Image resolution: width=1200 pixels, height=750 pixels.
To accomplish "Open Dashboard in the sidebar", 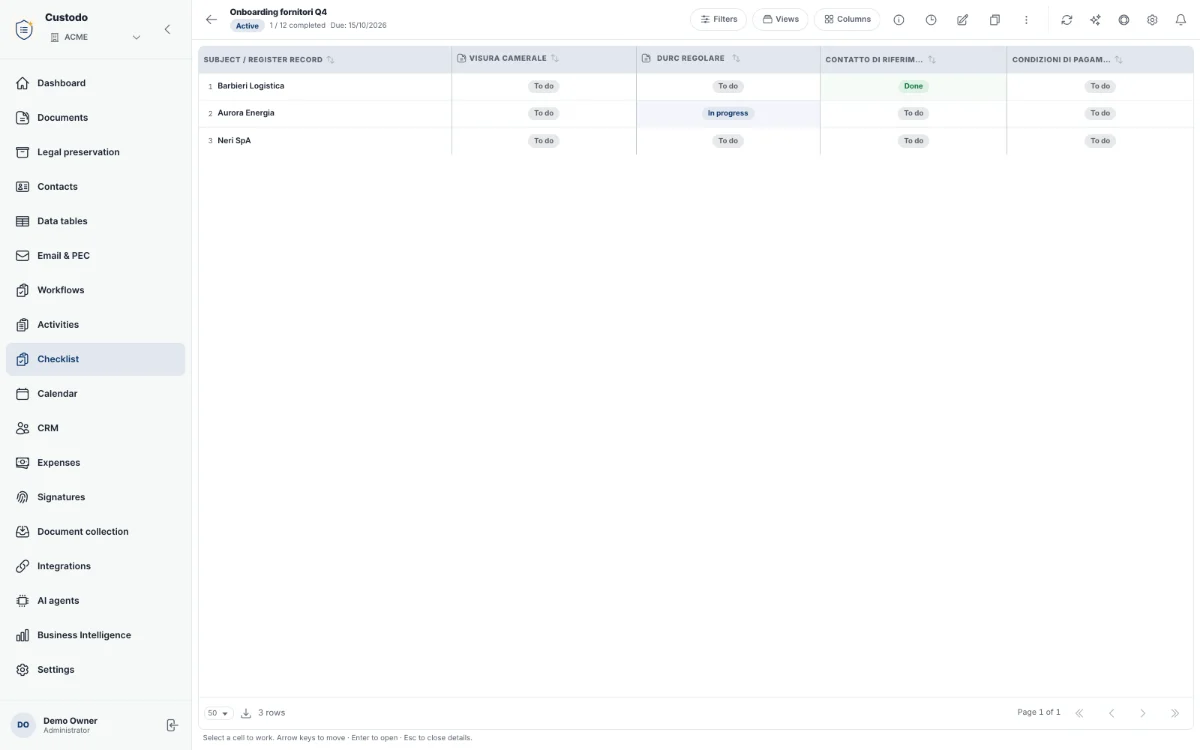I will click(95, 83).
